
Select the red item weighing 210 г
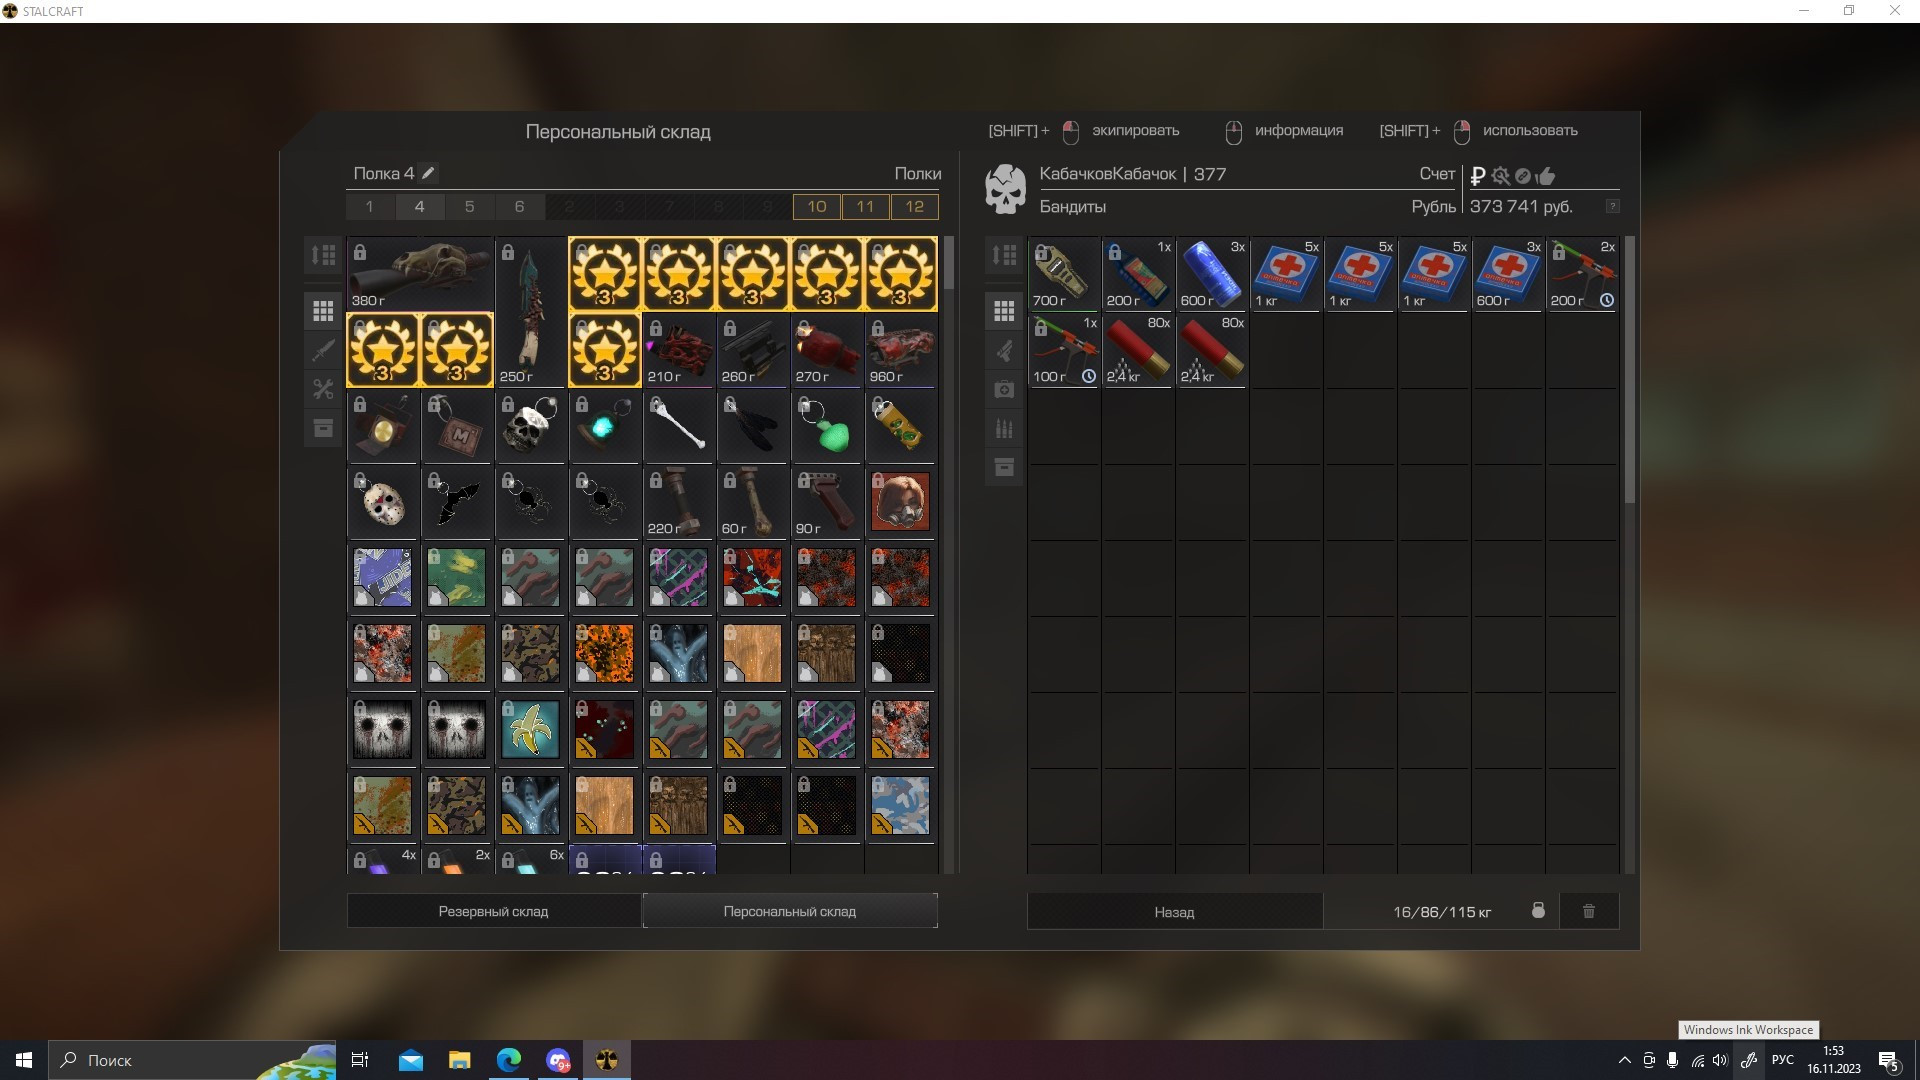click(x=679, y=350)
